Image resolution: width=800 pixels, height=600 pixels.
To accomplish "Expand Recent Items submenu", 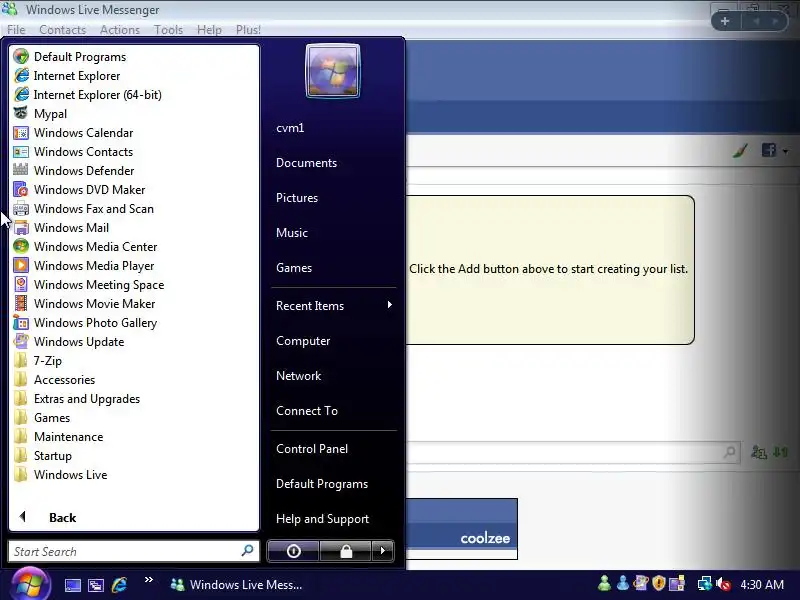I will click(334, 306).
